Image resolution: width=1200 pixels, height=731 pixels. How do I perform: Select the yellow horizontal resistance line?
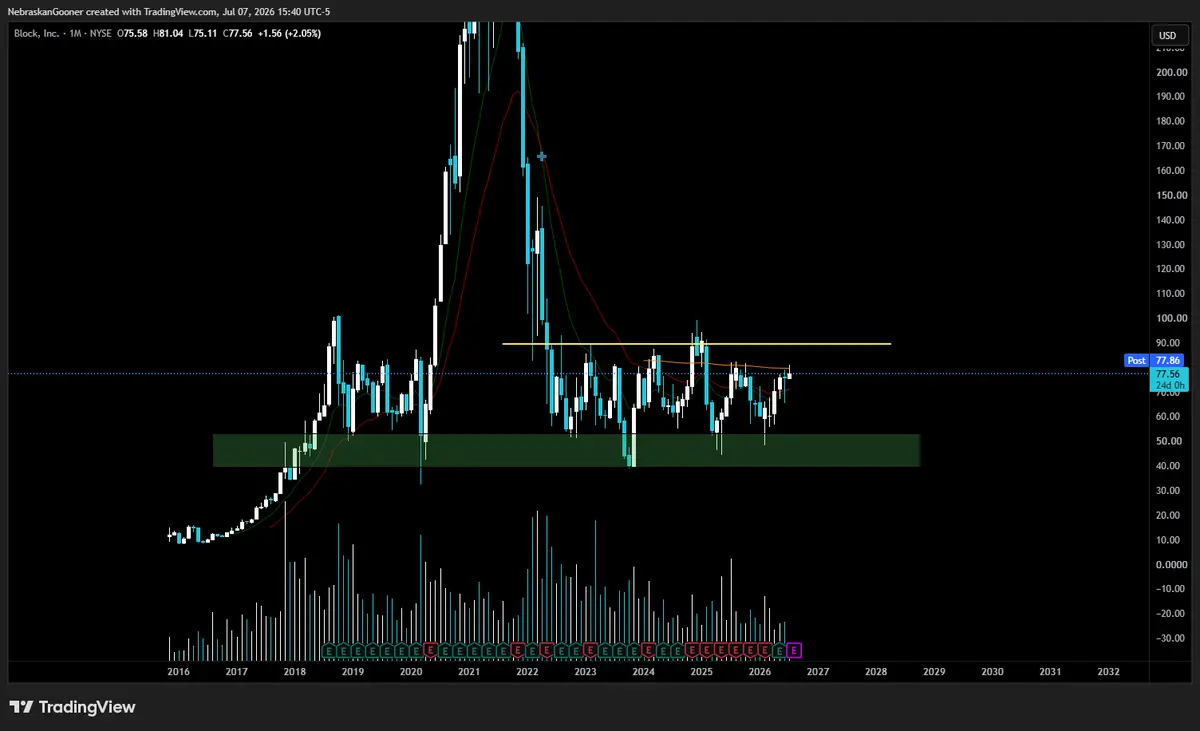[x=696, y=344]
